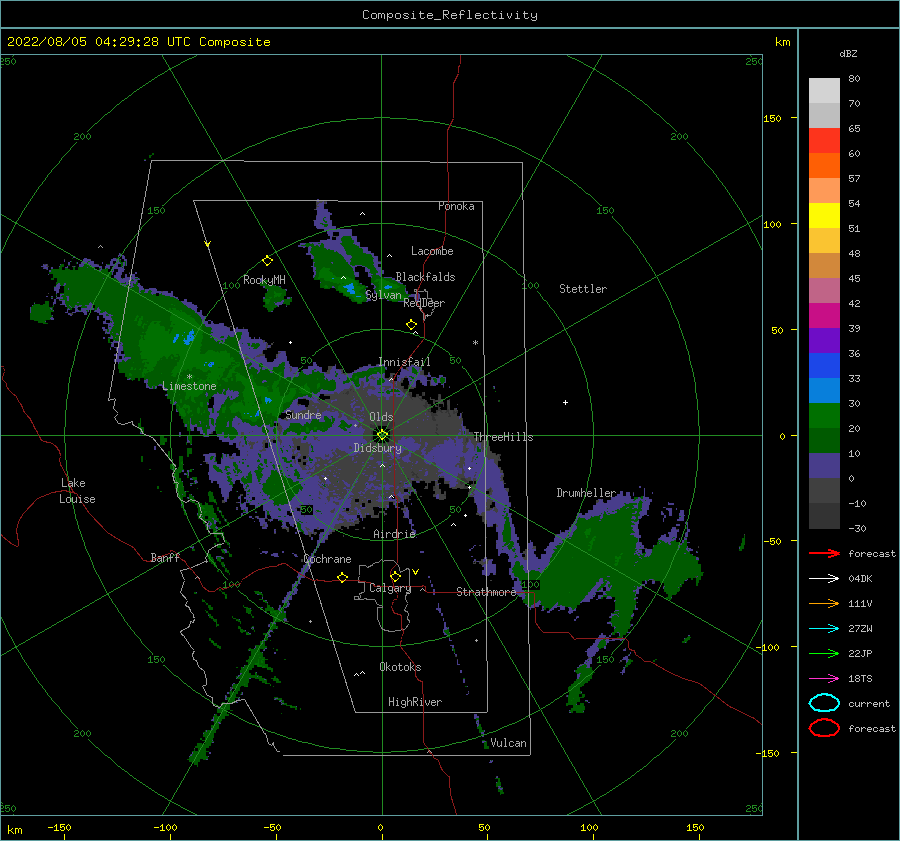Image resolution: width=900 pixels, height=841 pixels.
Task: Click the Calgary city label
Action: click(x=390, y=588)
